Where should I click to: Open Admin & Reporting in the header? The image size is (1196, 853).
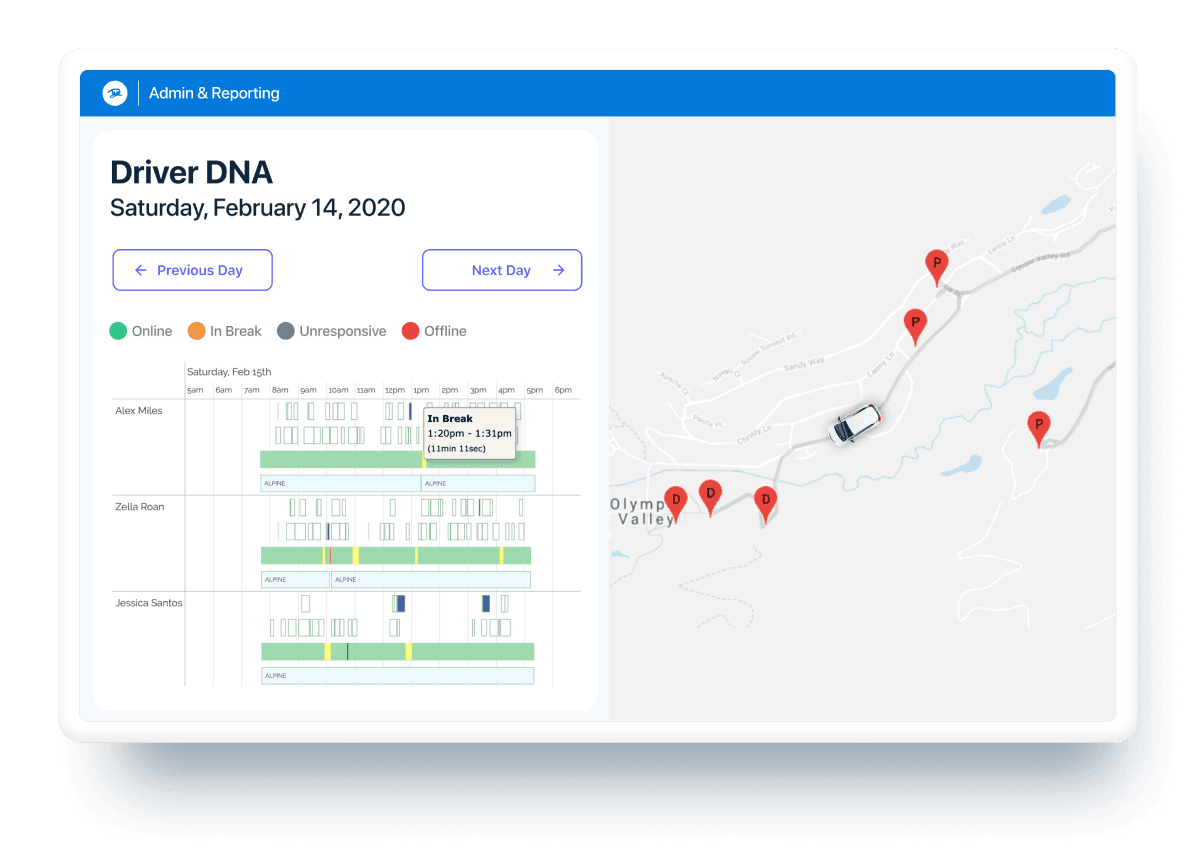(214, 93)
